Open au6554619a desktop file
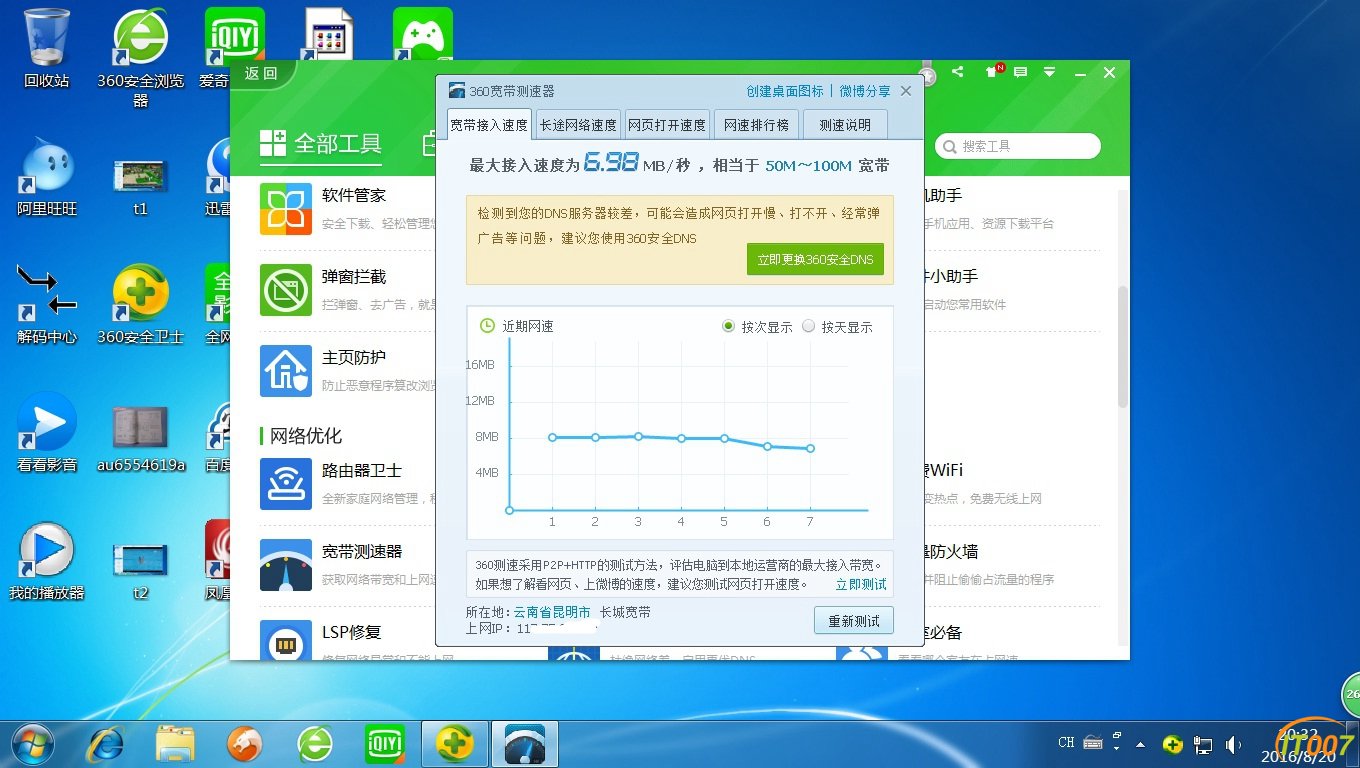Image resolution: width=1360 pixels, height=768 pixels. [x=140, y=438]
